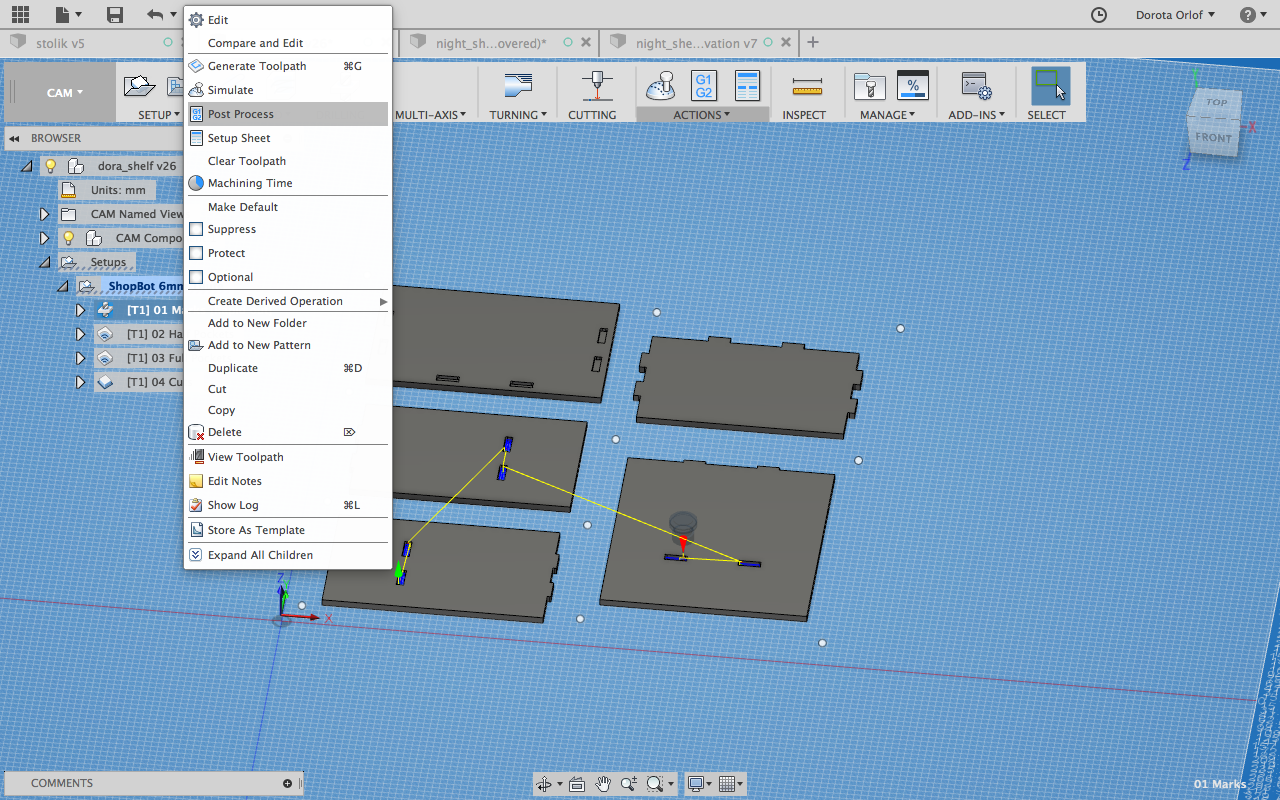The height and width of the screenshot is (800, 1280).
Task: Choose Post Process from the context menu
Action: pyautogui.click(x=241, y=114)
